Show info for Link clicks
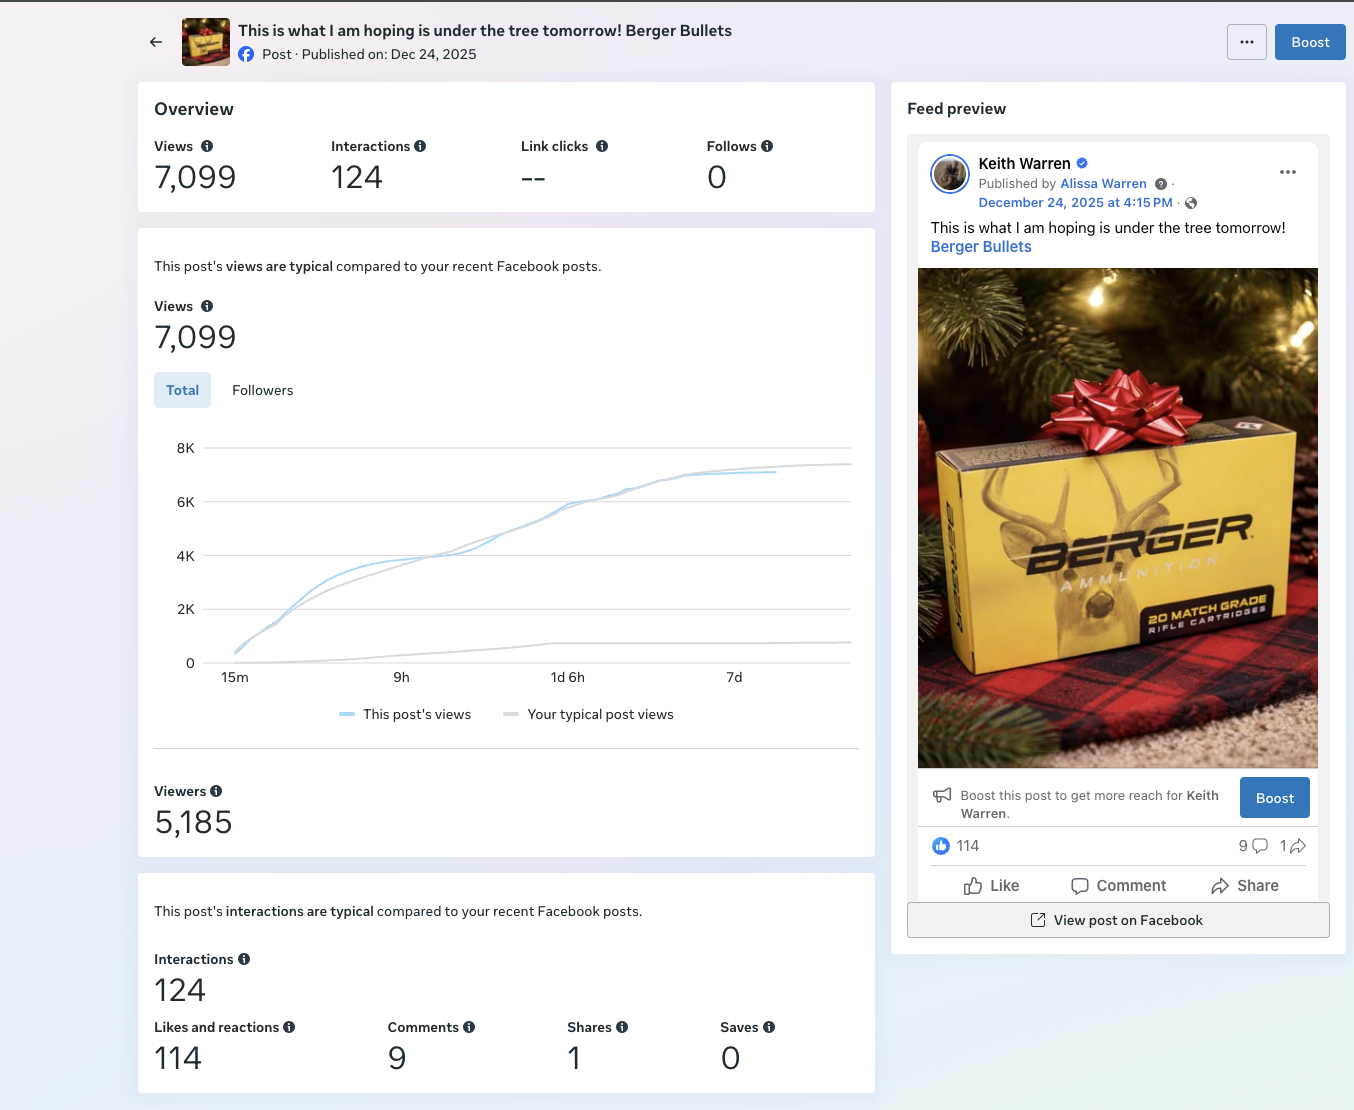Image resolution: width=1354 pixels, height=1110 pixels. (x=602, y=146)
